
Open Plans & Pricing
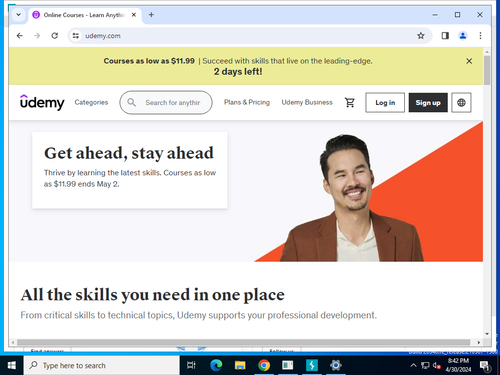point(247,102)
